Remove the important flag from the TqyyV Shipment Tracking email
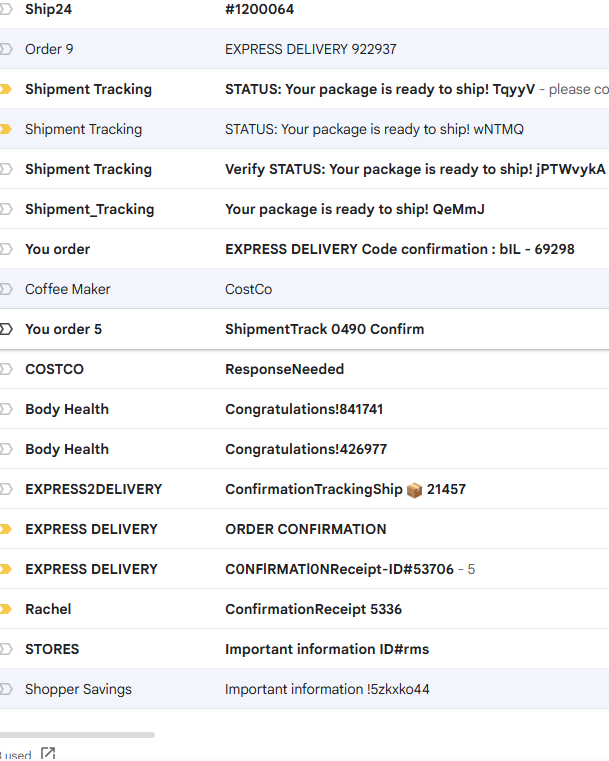Viewport: 609px width, 761px height. (5, 89)
